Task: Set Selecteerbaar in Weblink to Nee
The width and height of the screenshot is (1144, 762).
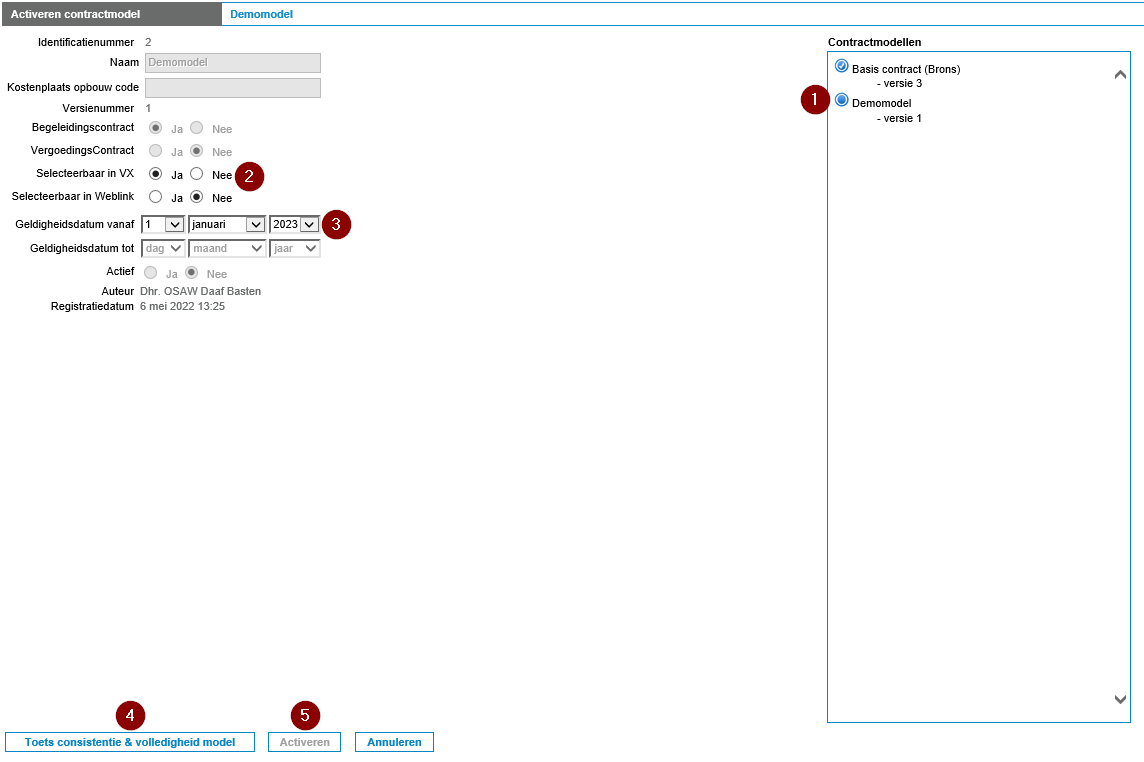Action: point(197,197)
